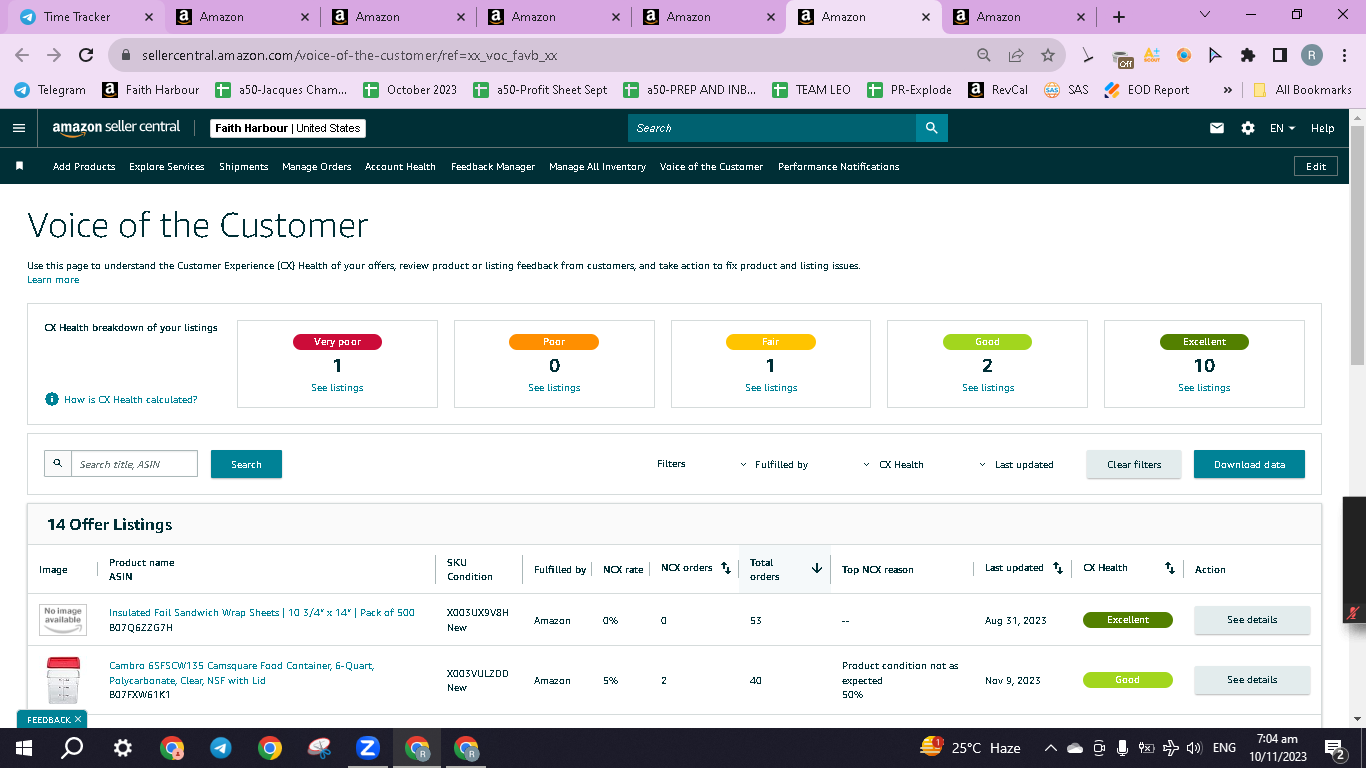Open Manage All Inventory in the navigation bar
The image size is (1366, 768).
[597, 166]
